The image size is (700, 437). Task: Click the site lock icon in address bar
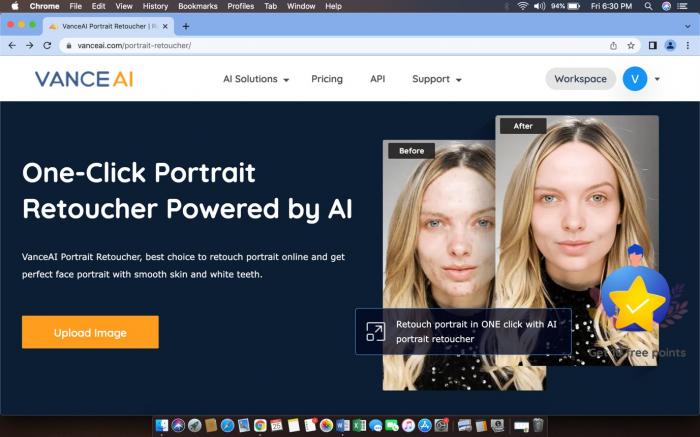click(69, 46)
